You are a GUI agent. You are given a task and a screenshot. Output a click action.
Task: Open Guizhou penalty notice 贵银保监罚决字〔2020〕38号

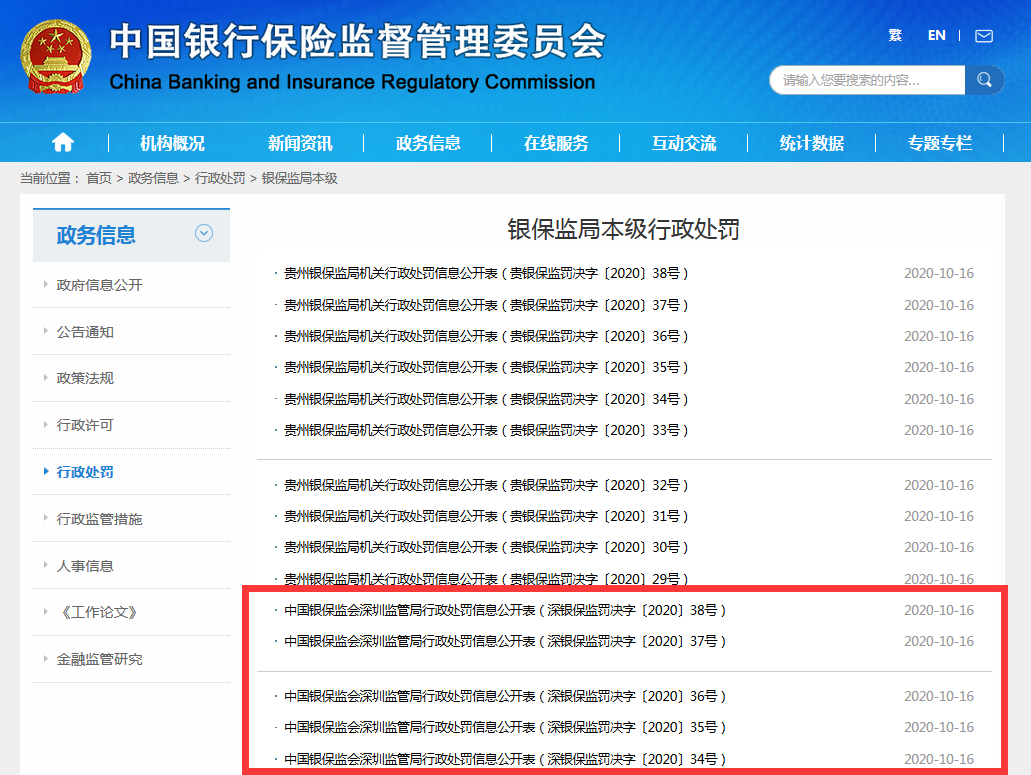486,273
